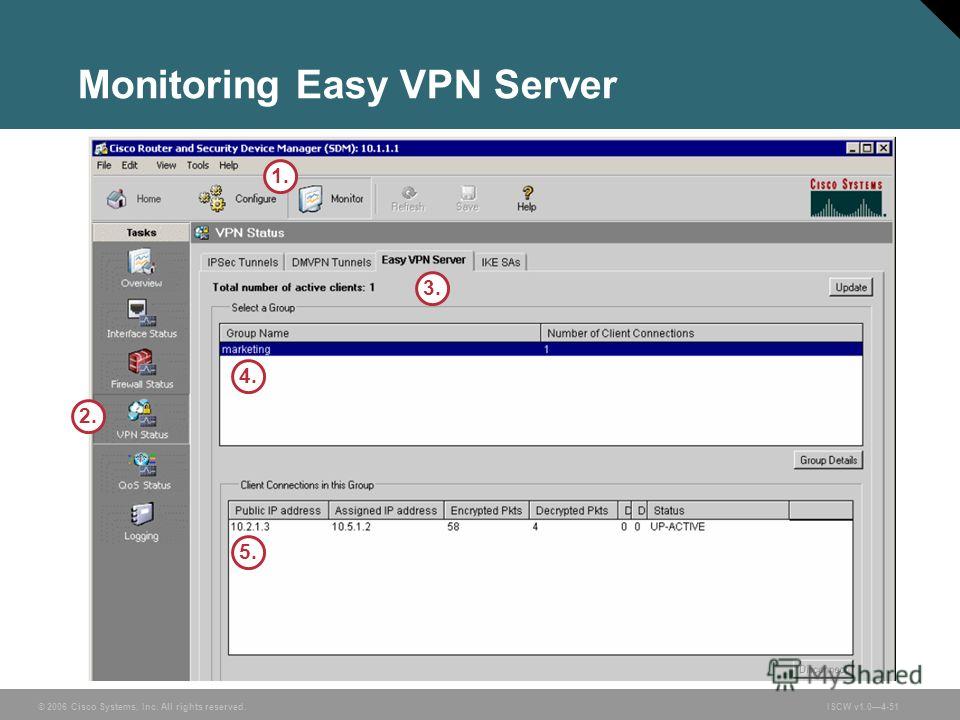Open QoS Status task icon
The image size is (960, 720).
[x=142, y=464]
